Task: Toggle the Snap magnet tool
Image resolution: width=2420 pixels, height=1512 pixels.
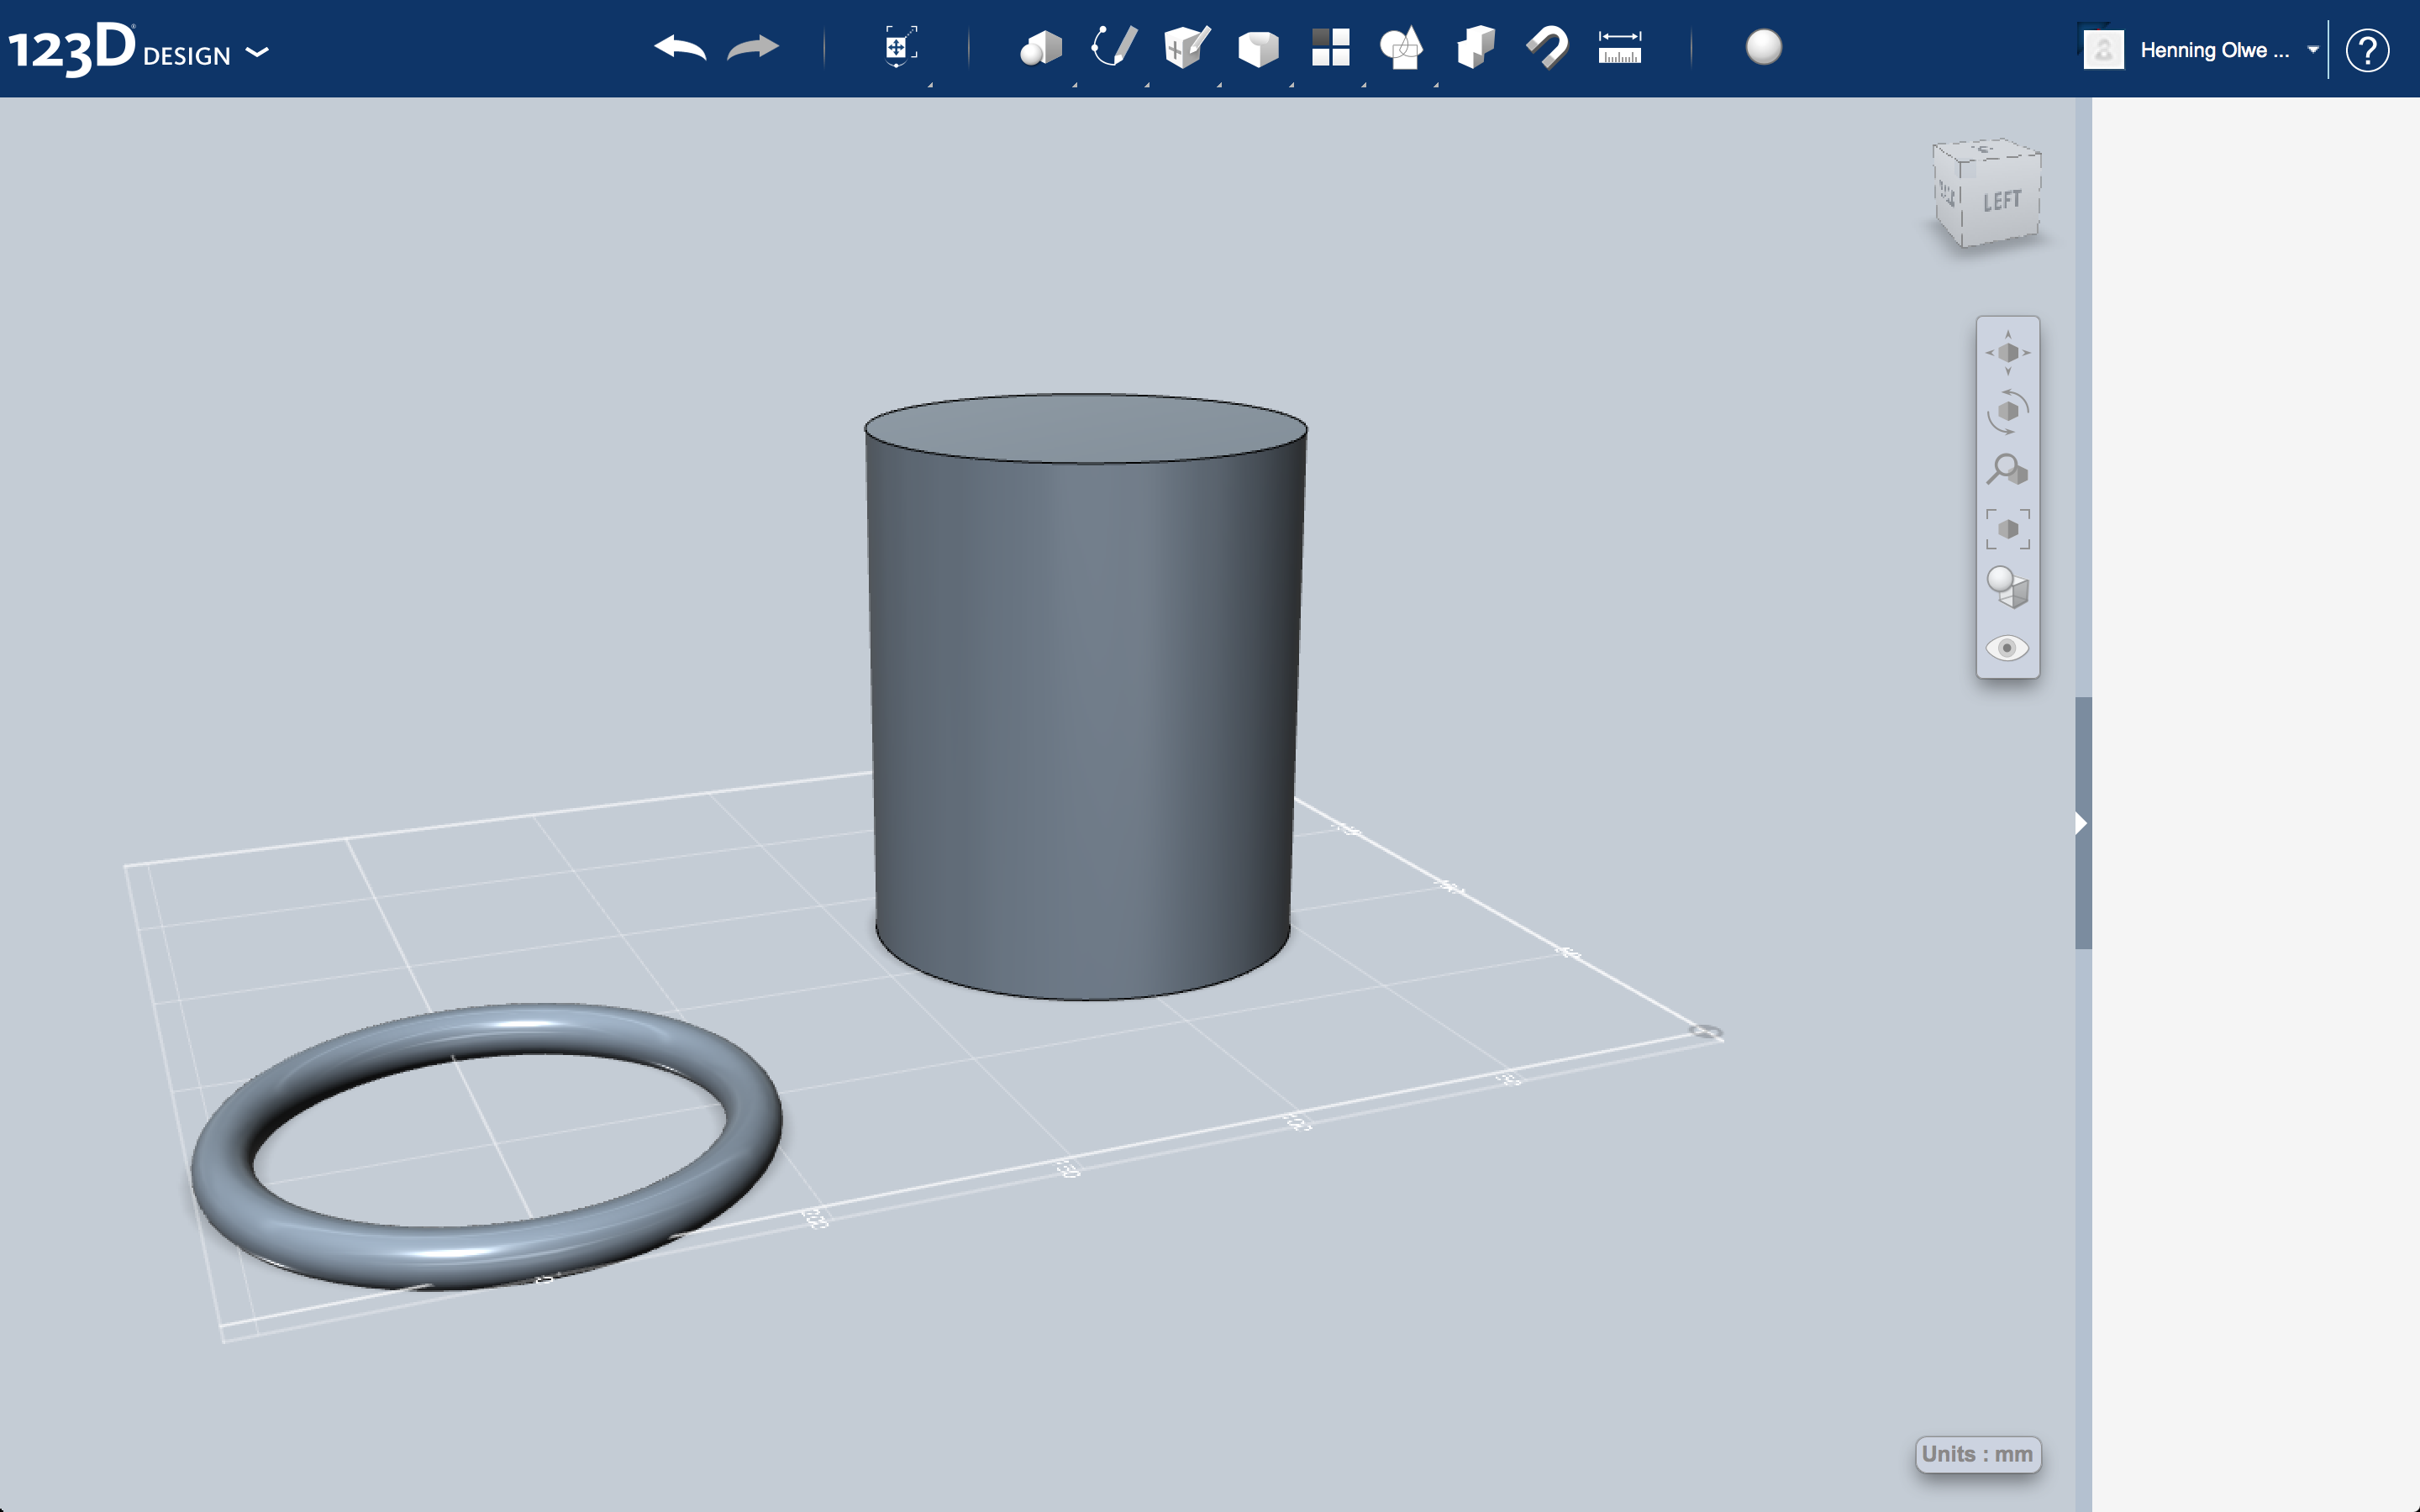Action: coord(1547,47)
